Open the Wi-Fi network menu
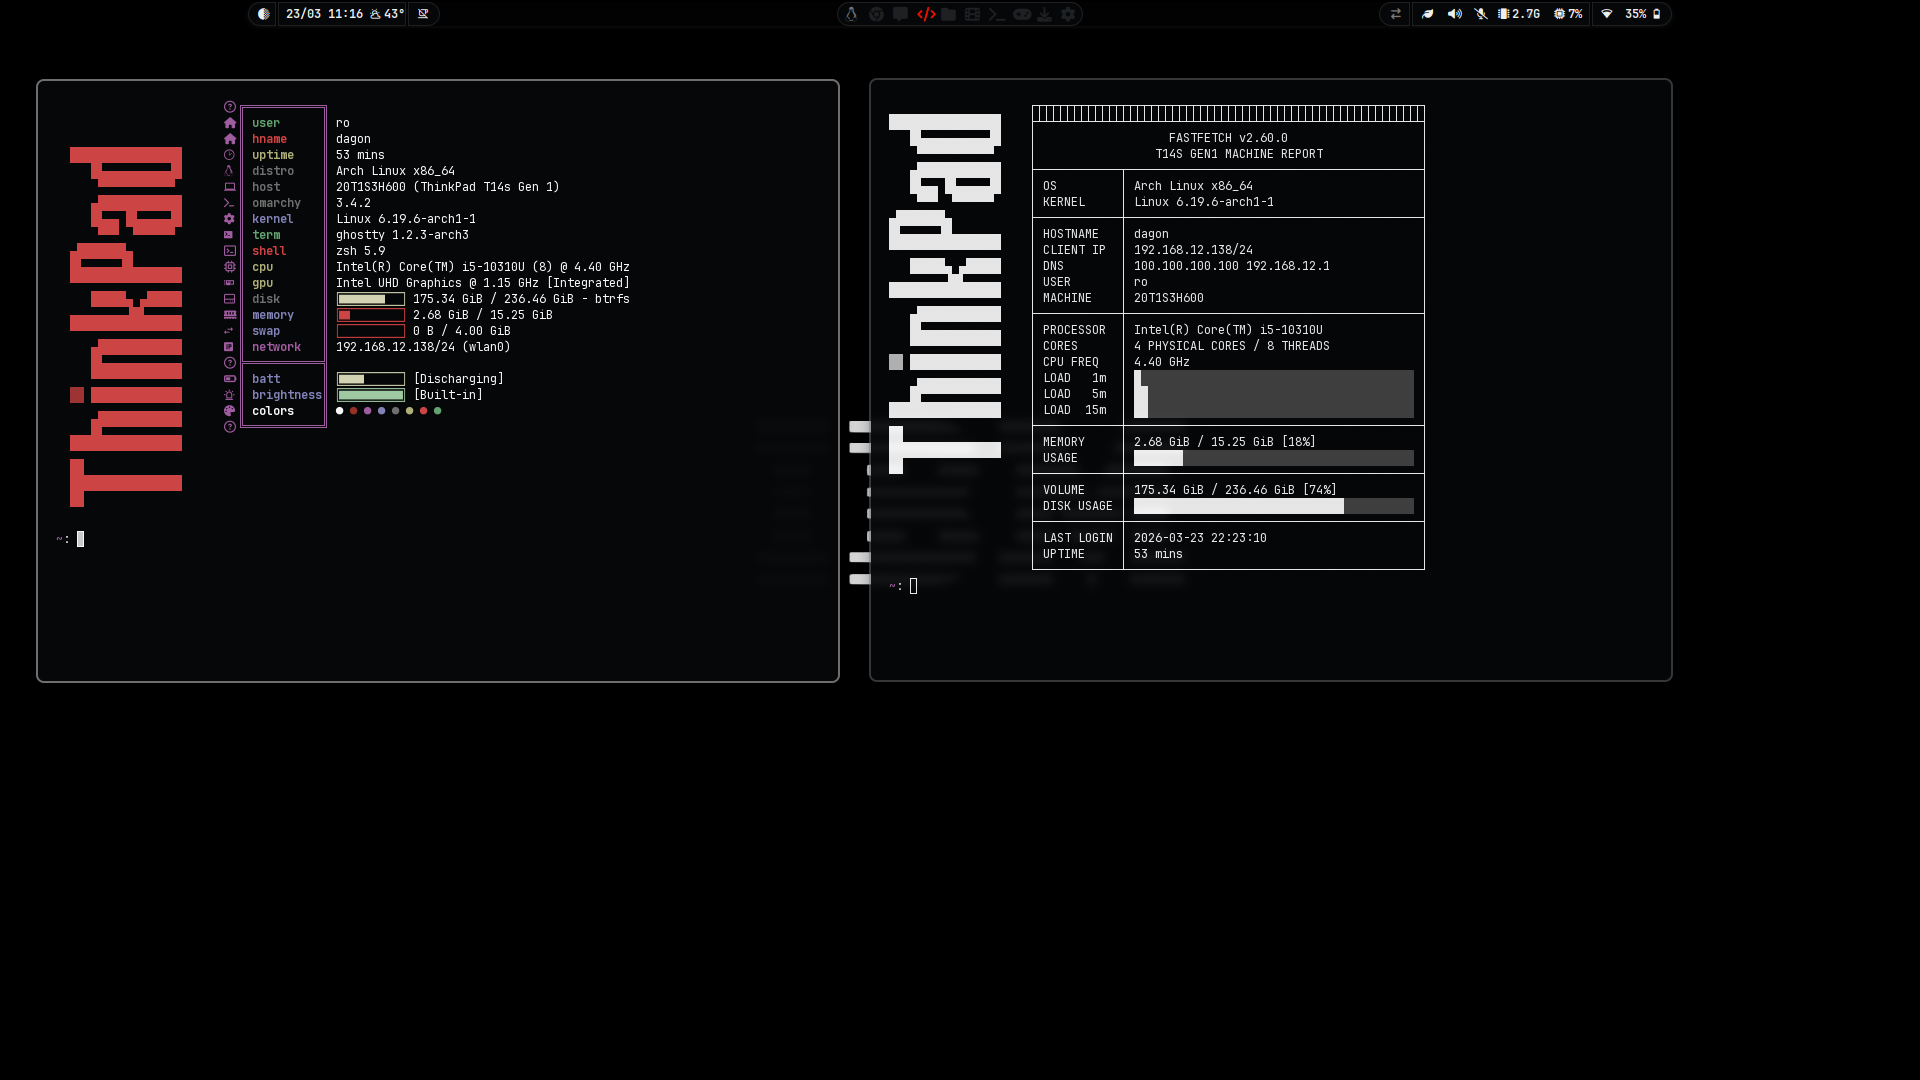 [x=1607, y=14]
